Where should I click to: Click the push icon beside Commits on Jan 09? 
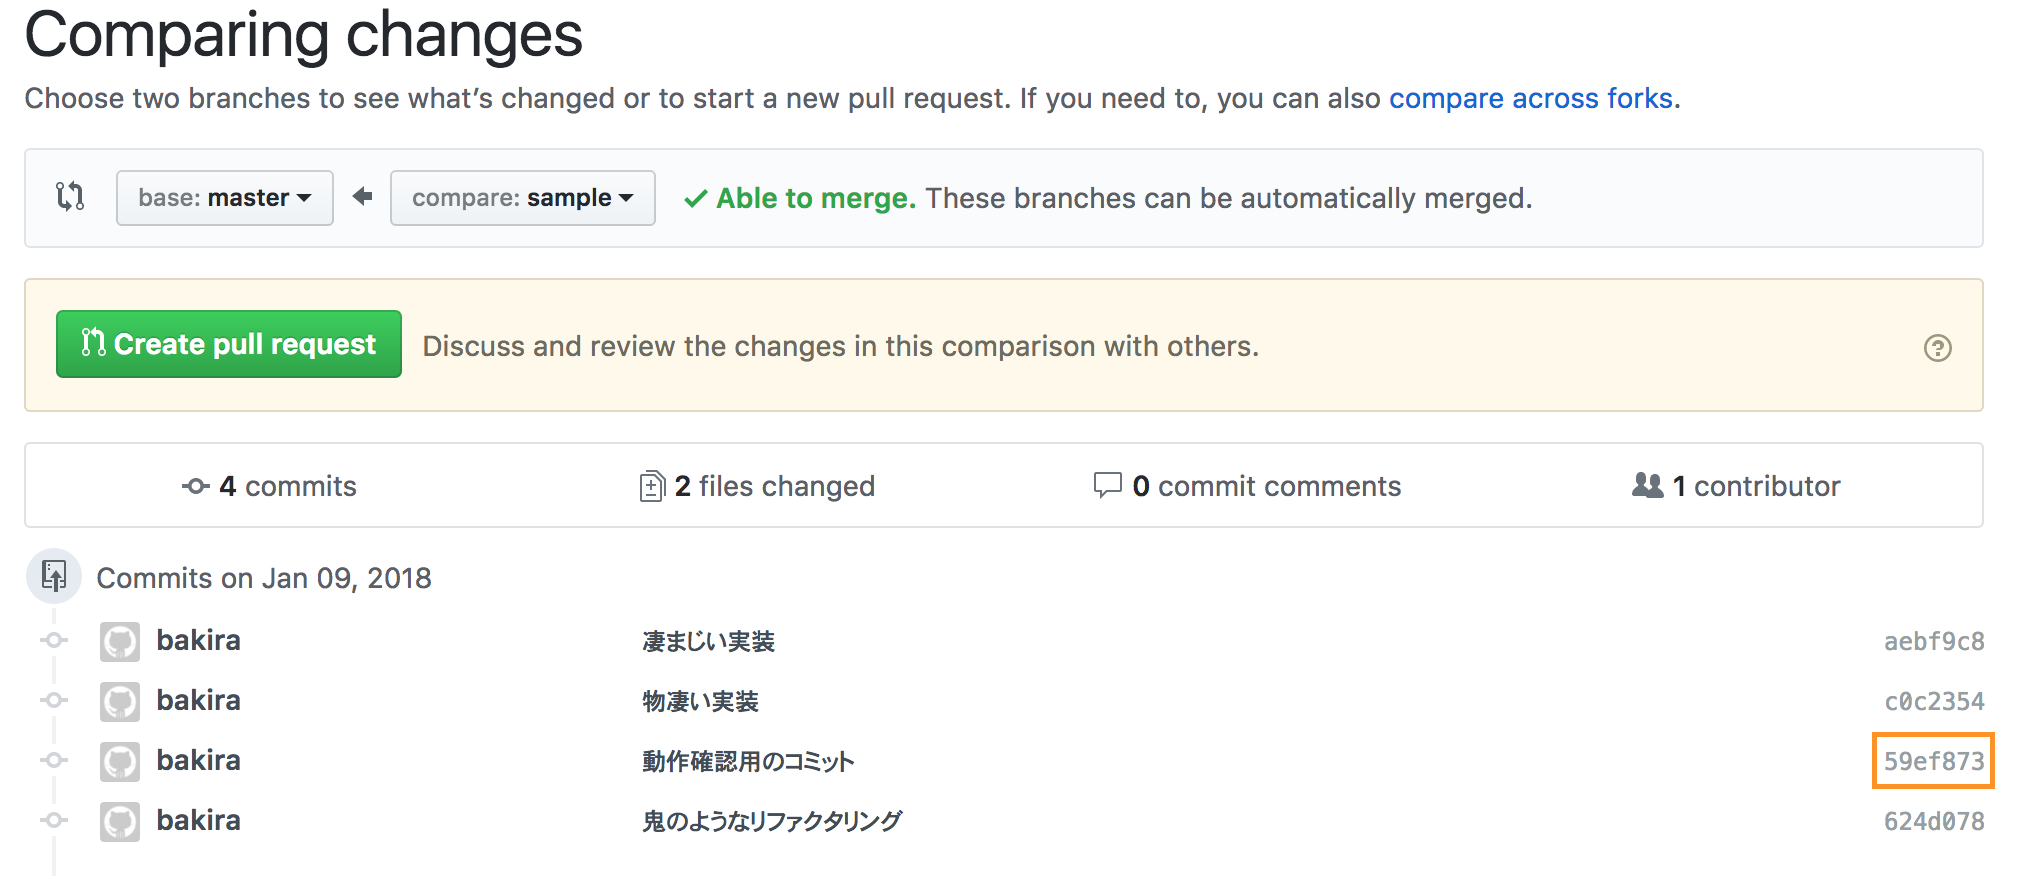coord(54,576)
